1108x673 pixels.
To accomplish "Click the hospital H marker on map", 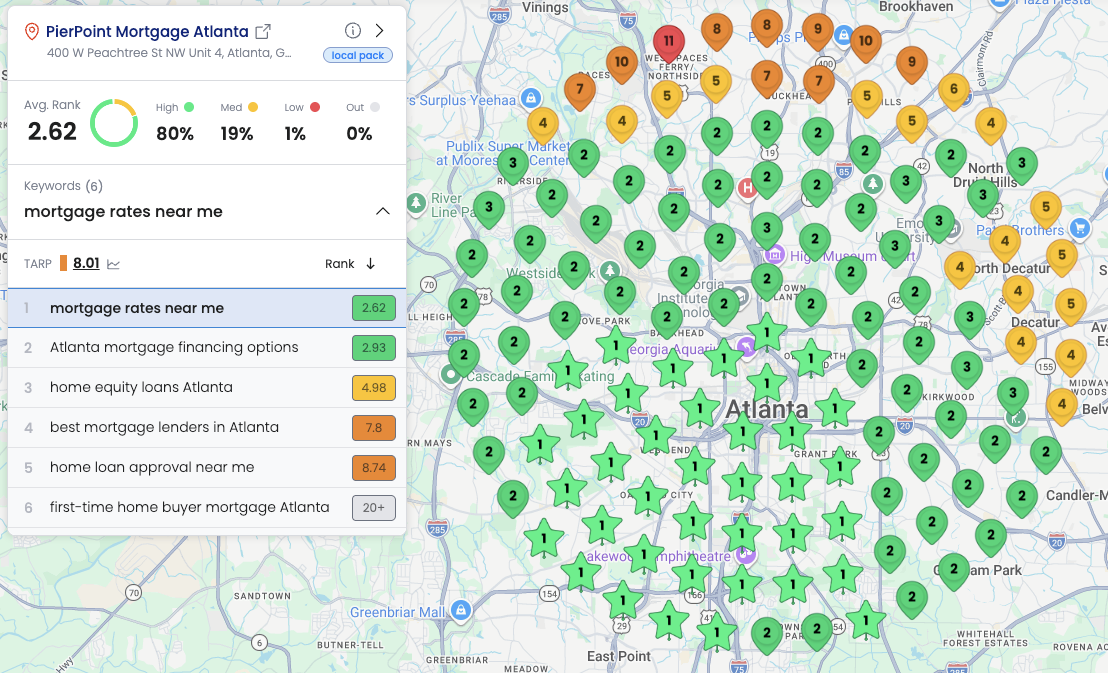I will coord(747,188).
